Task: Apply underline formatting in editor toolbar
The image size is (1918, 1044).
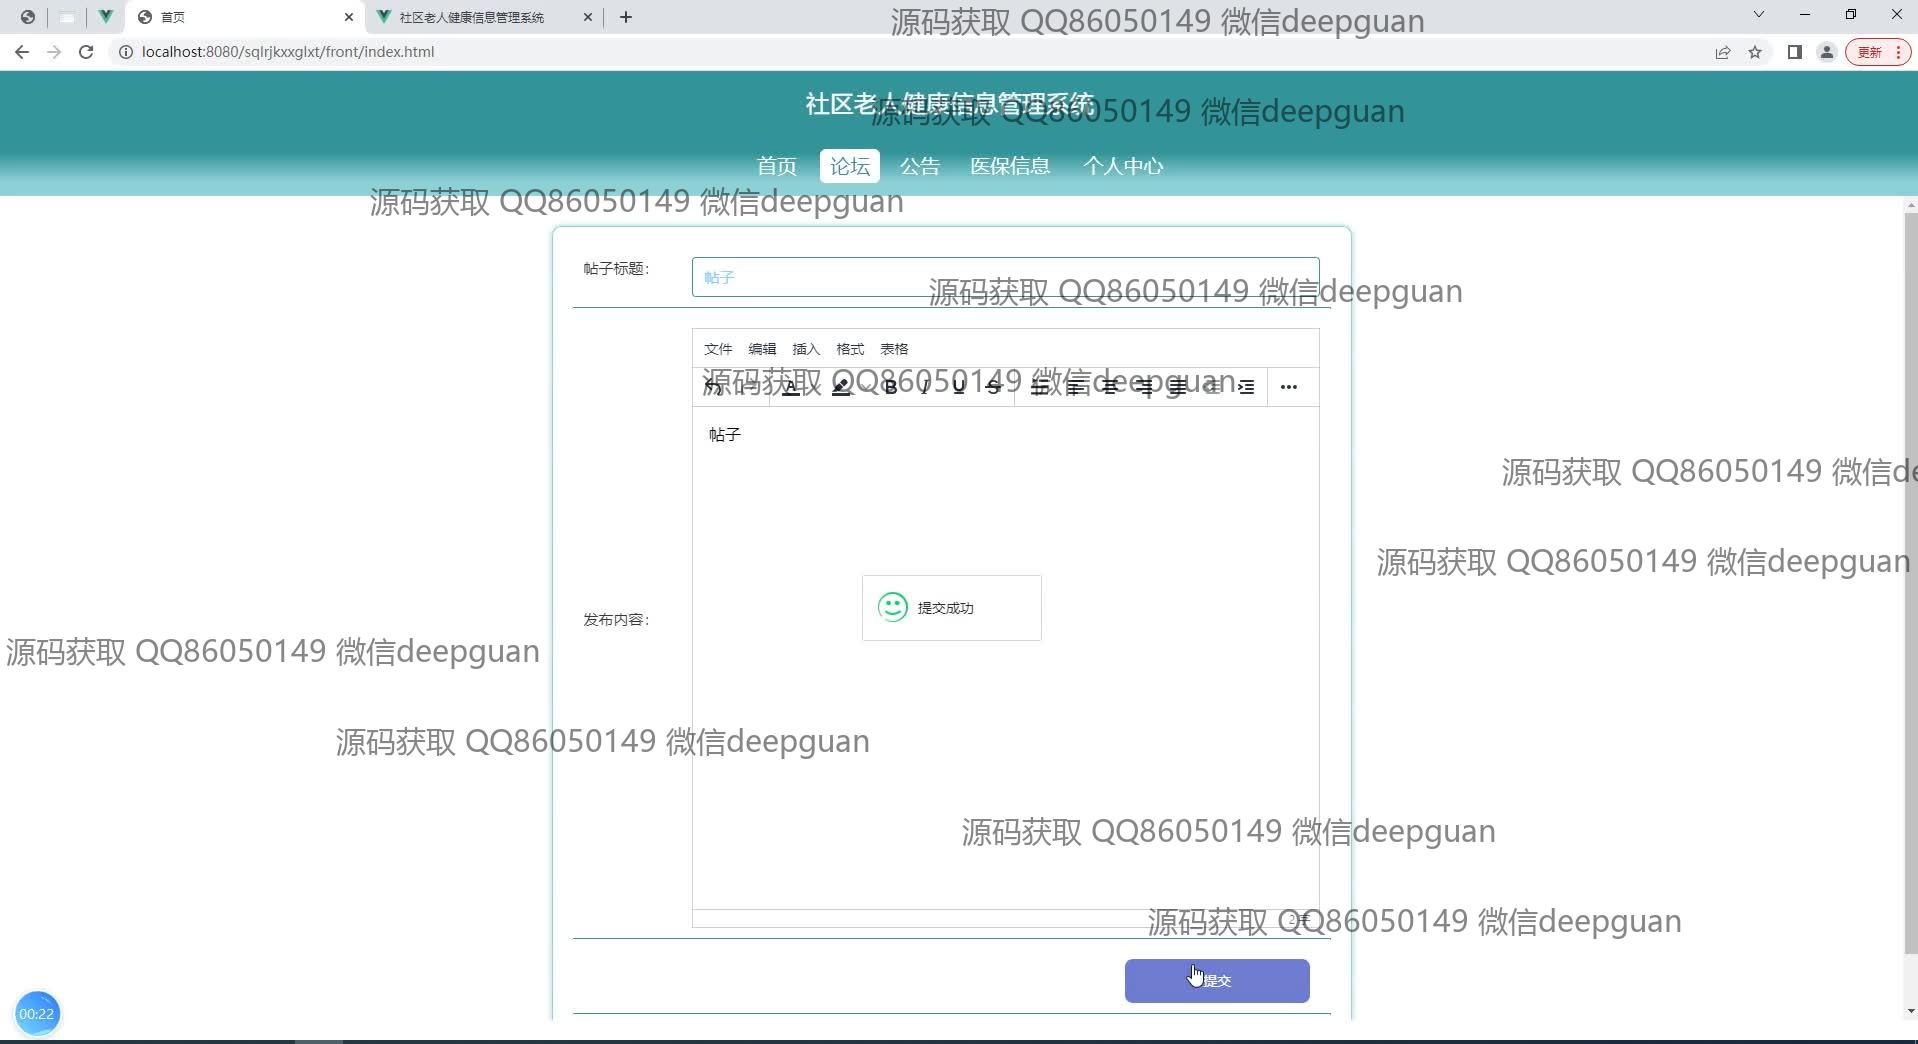Action: [x=959, y=387]
